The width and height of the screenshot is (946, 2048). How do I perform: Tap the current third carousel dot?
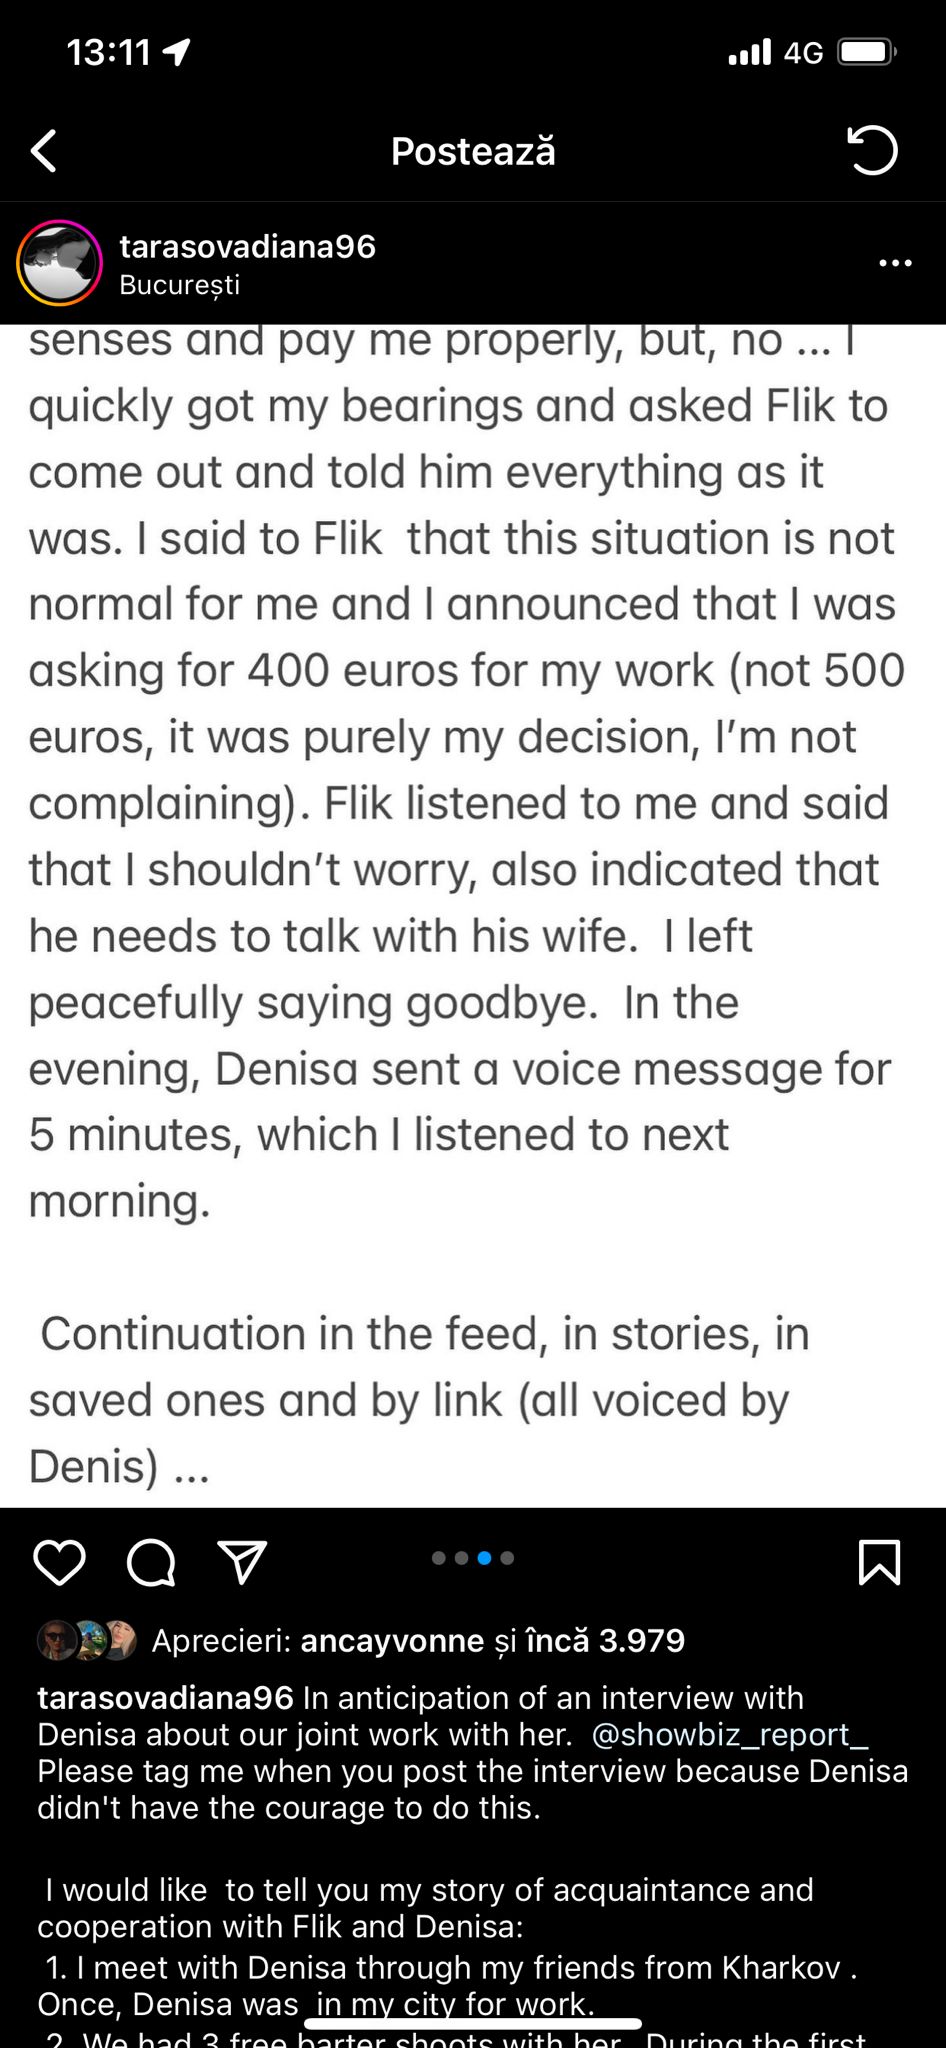484,1558
